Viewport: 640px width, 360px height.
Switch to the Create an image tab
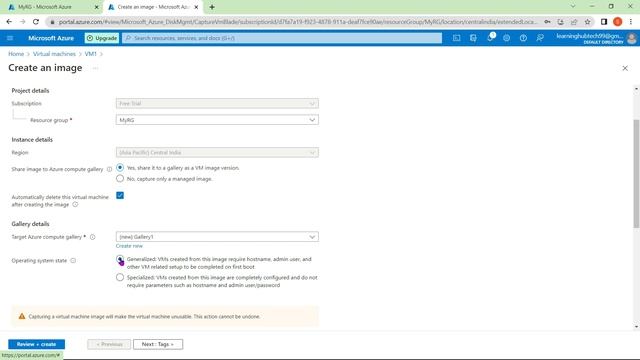(x=153, y=7)
